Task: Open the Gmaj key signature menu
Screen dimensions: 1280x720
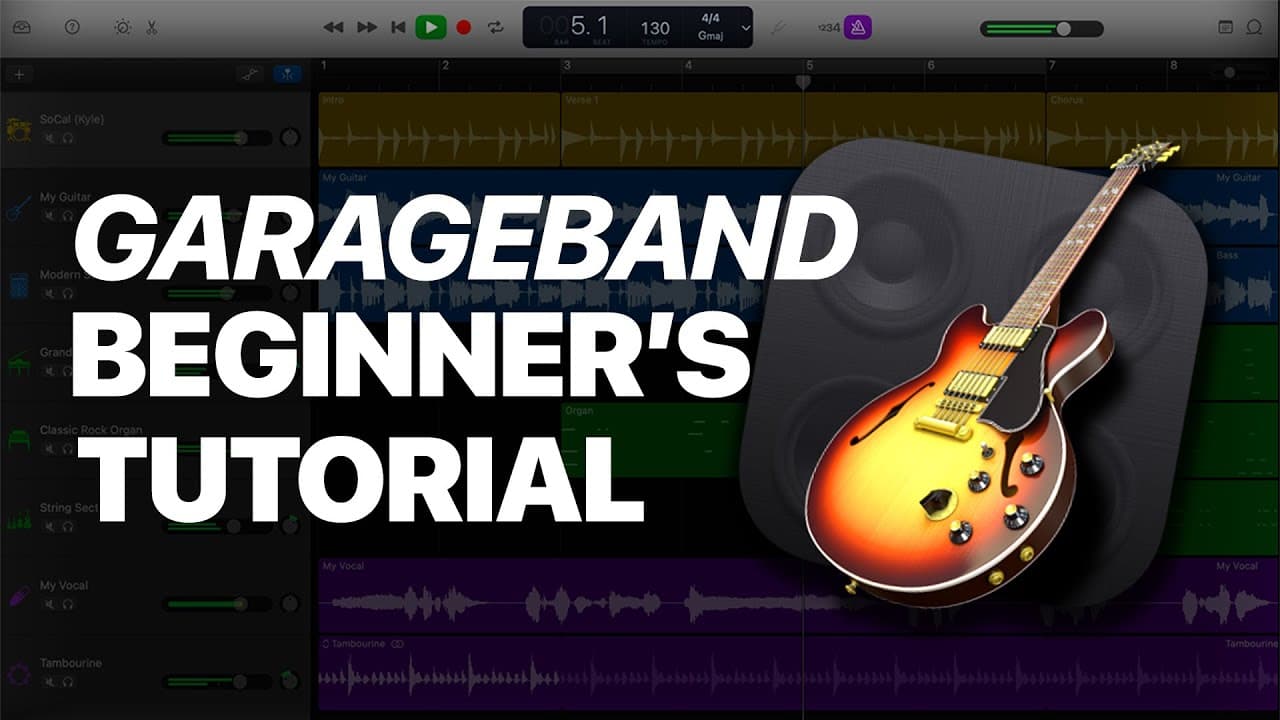Action: pyautogui.click(x=710, y=37)
